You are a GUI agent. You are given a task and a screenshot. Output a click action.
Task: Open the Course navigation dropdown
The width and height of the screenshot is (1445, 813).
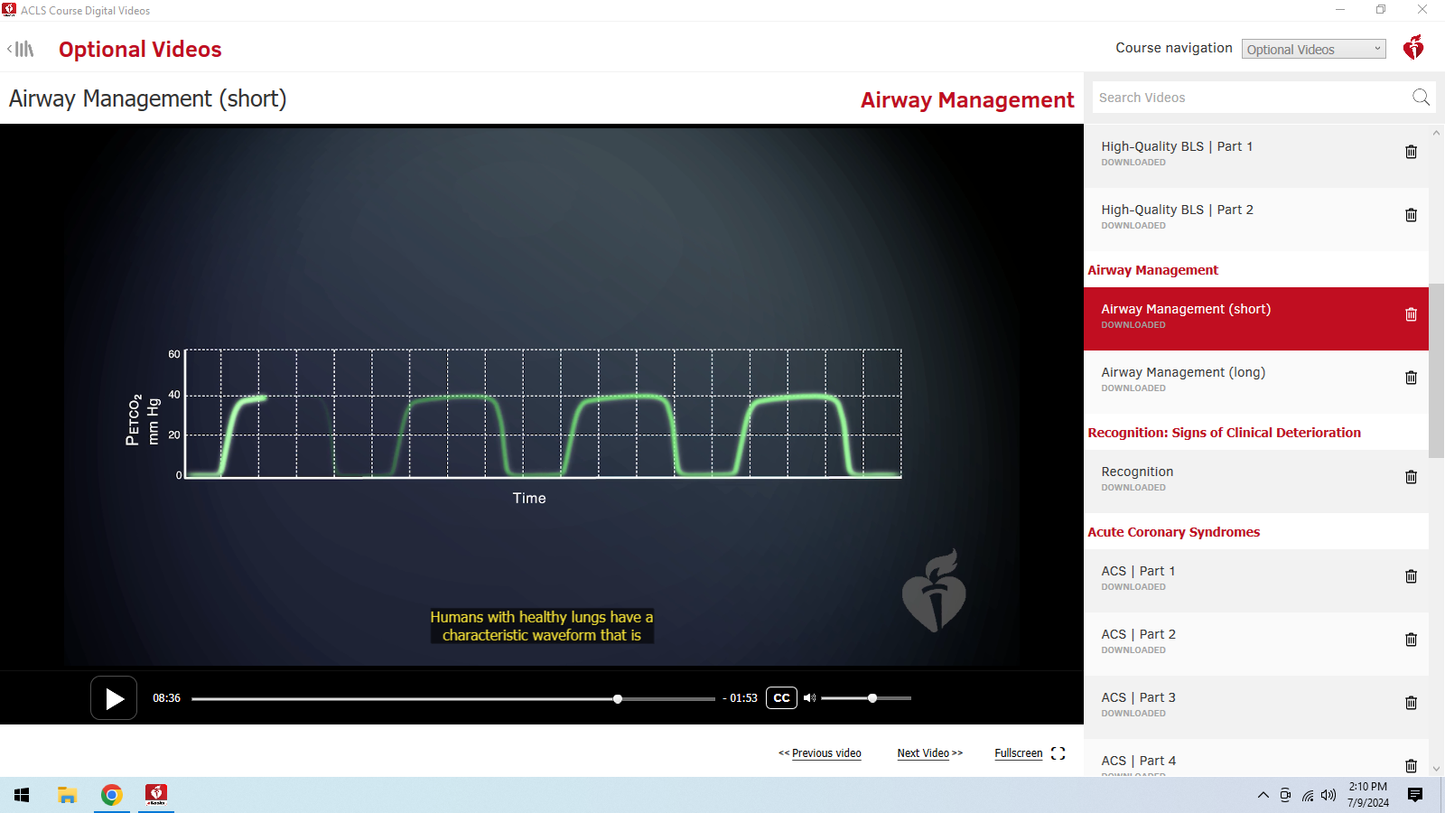1313,48
